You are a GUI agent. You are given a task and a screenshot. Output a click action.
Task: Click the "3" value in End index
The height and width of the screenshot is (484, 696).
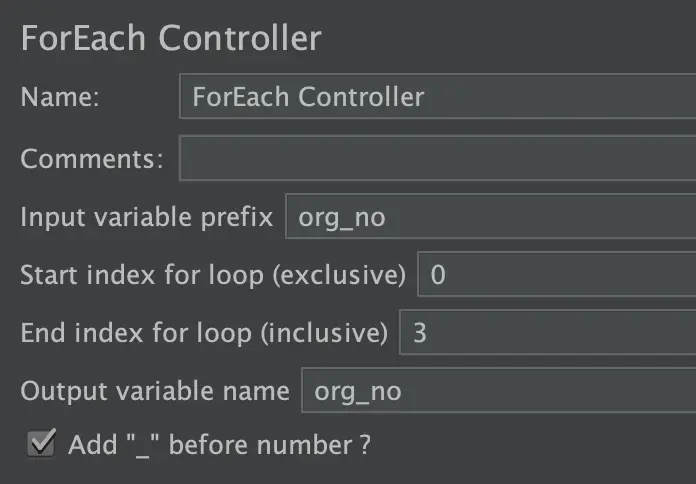tap(420, 333)
